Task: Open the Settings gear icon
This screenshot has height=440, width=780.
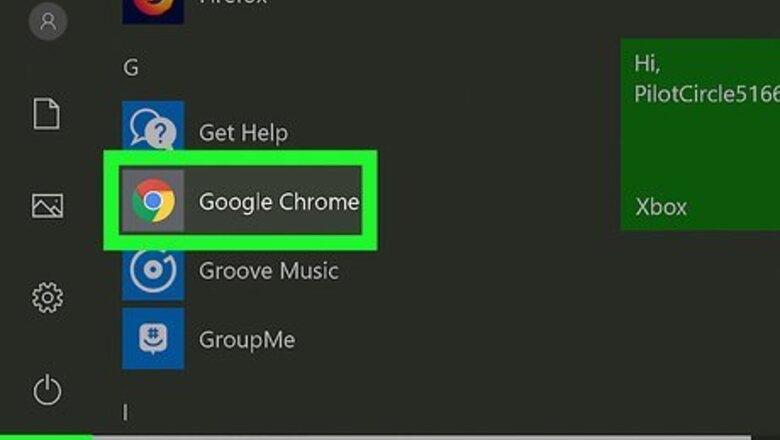Action: coord(47,298)
